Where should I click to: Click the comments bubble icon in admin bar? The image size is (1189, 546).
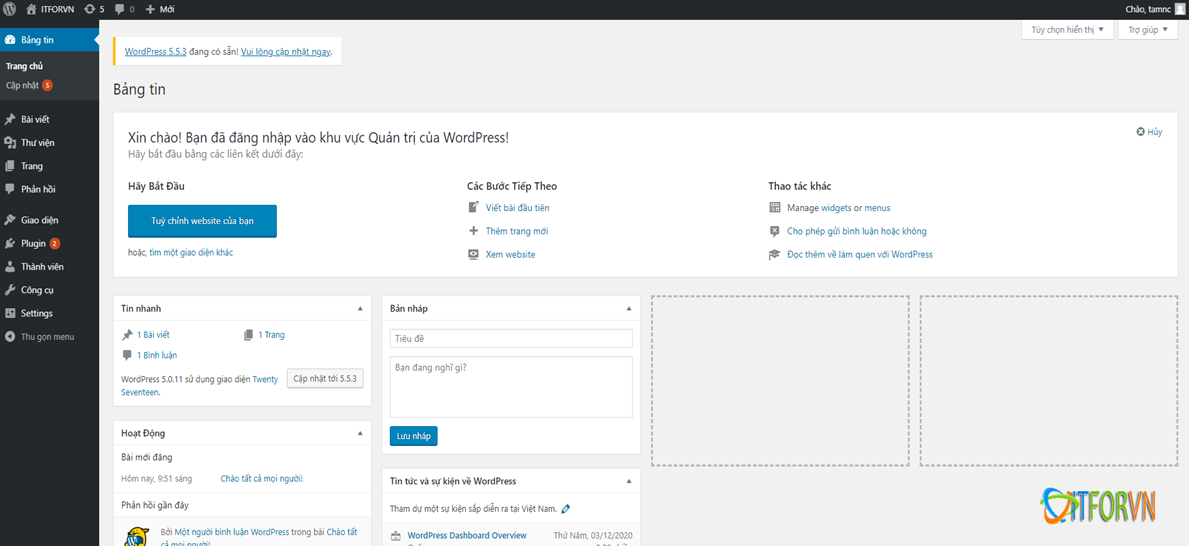click(x=119, y=9)
